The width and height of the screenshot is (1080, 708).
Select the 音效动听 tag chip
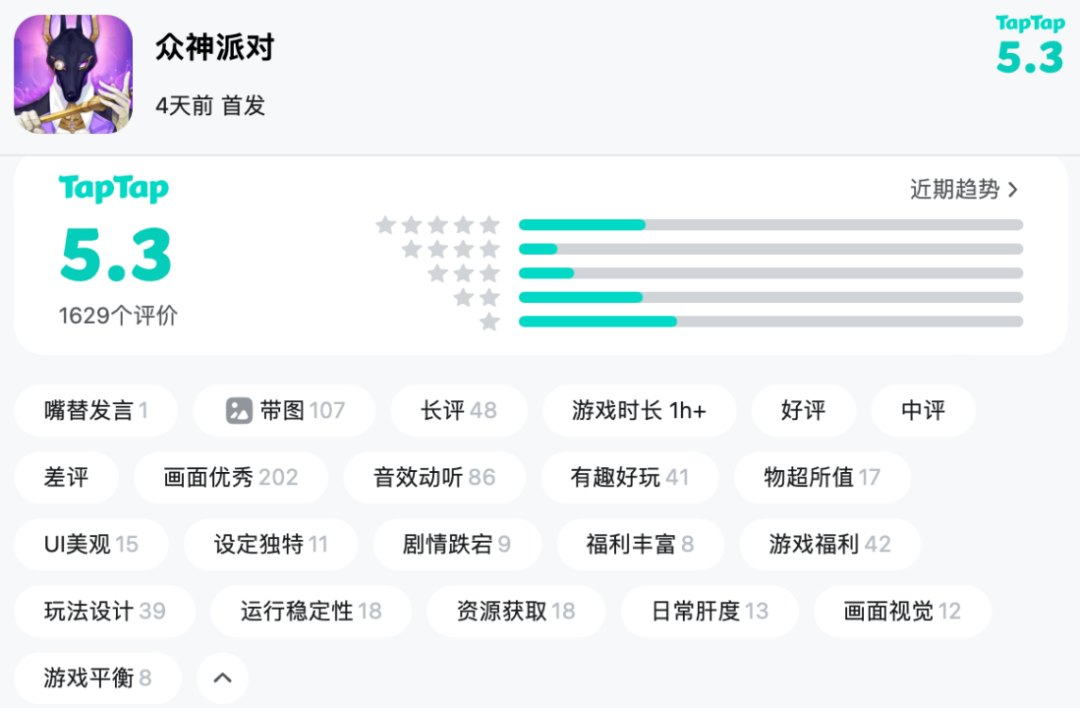click(x=434, y=477)
